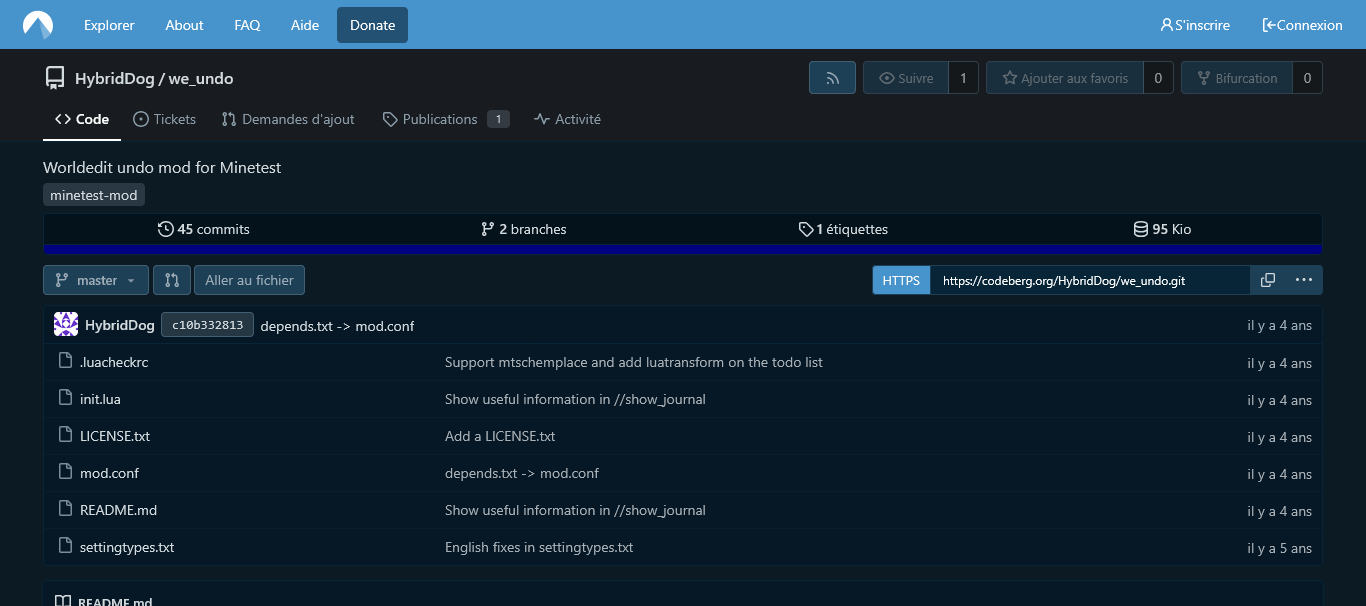This screenshot has width=1366, height=606.
Task: Click the RSS feed icon button
Action: [x=832, y=78]
